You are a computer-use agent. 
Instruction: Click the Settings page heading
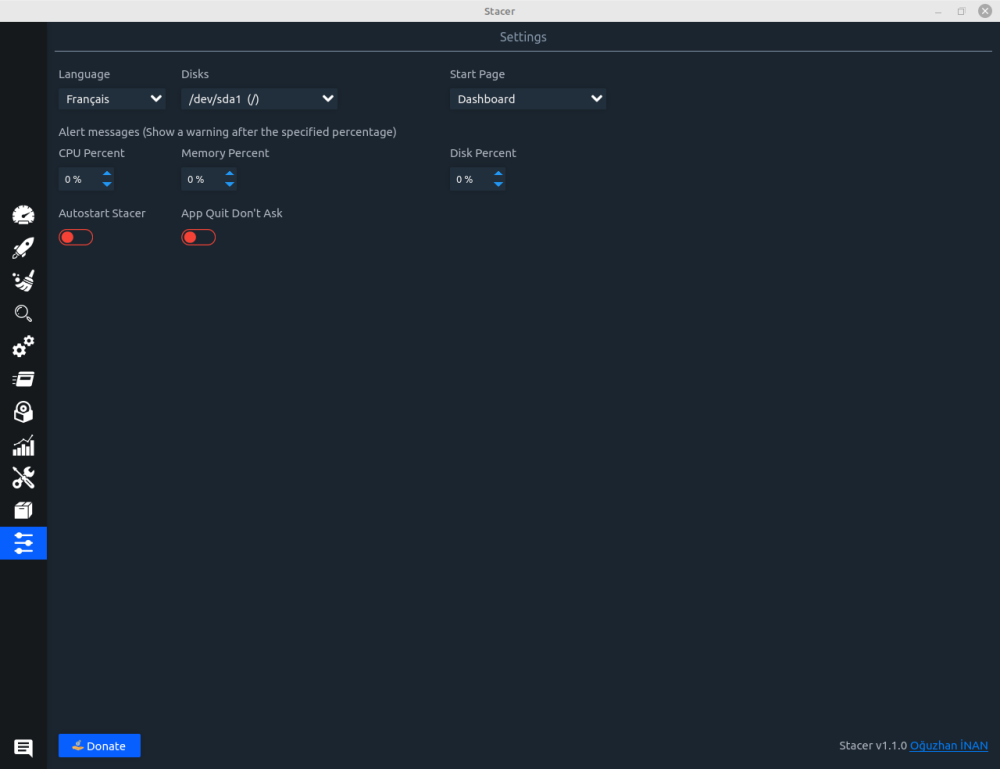(x=523, y=37)
